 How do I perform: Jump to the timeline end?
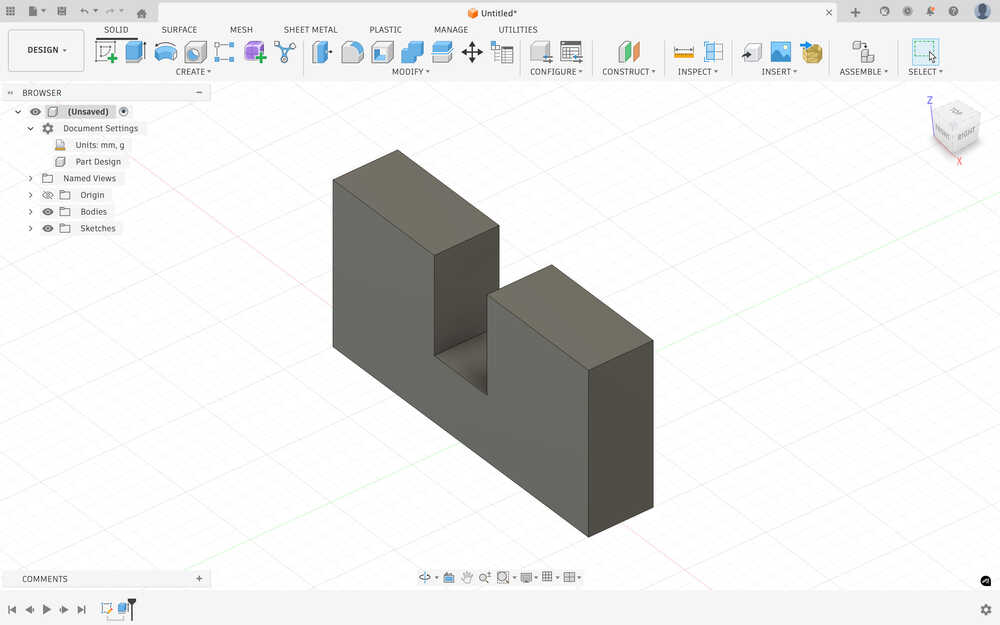[81, 610]
